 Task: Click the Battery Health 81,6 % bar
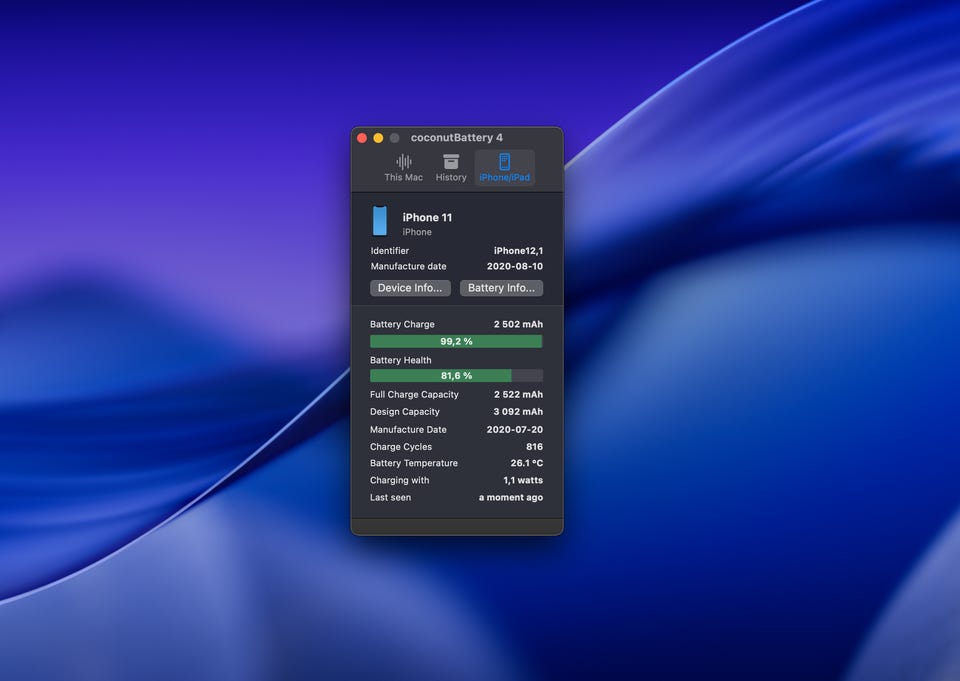click(456, 375)
